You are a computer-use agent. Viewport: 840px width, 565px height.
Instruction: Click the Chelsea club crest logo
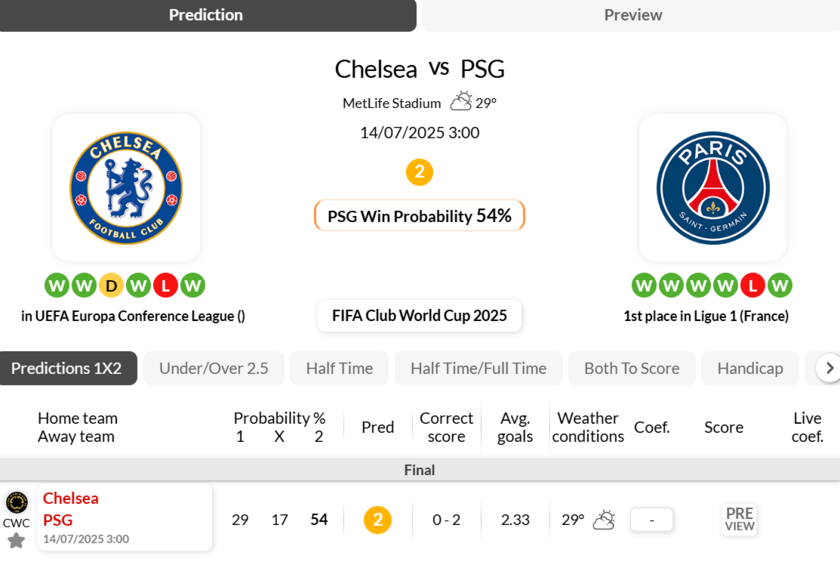point(126,187)
